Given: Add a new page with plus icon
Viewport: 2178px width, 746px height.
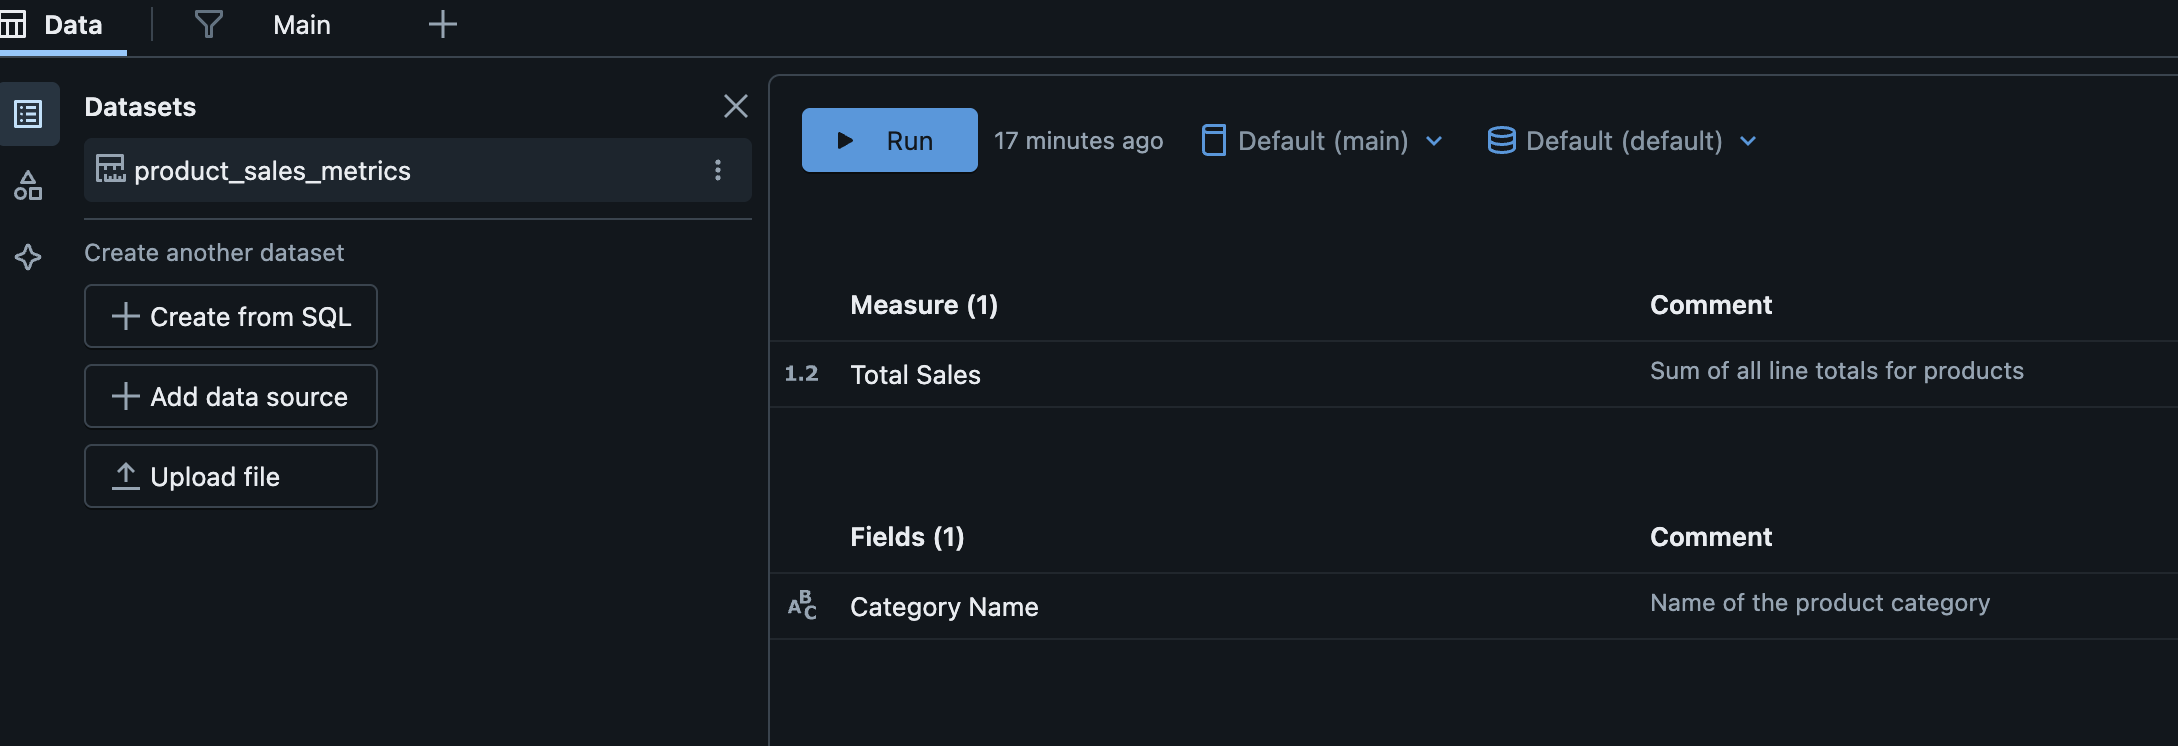Looking at the screenshot, I should coord(442,25).
